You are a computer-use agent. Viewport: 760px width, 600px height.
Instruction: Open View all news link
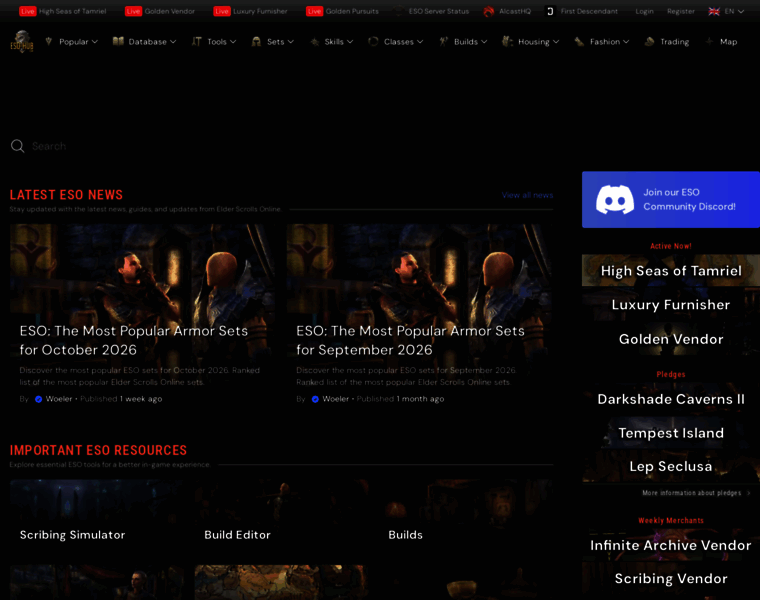click(527, 195)
